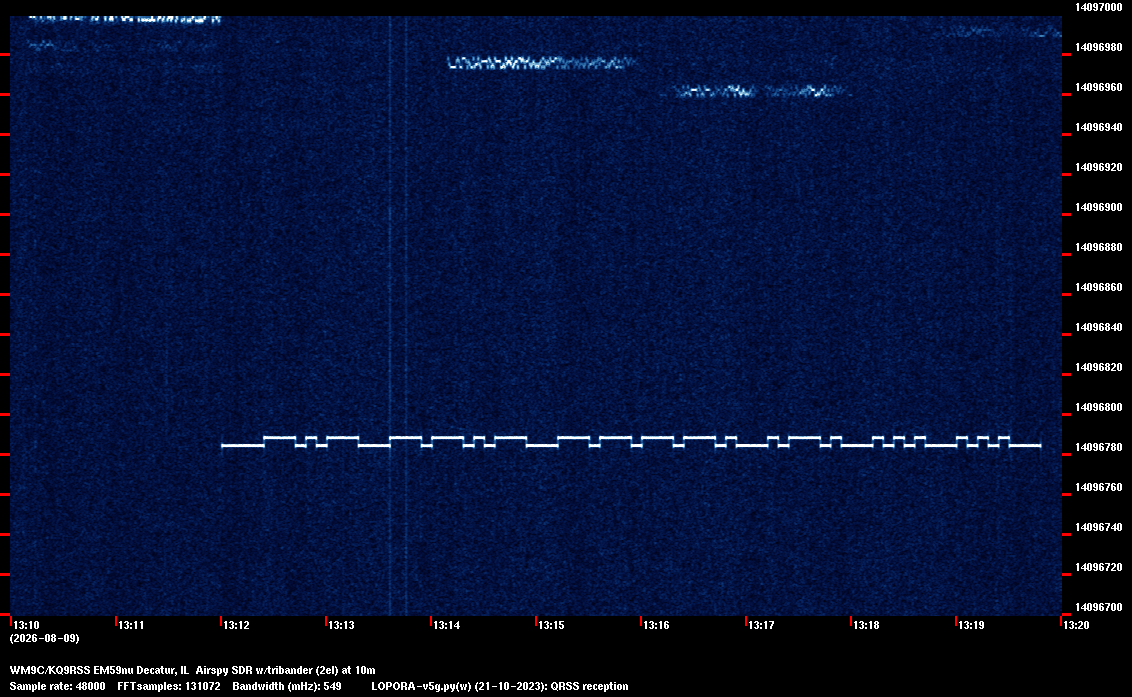Click the faint signal trace near 14096970
Screen dimensions: 1132x697
[541, 64]
